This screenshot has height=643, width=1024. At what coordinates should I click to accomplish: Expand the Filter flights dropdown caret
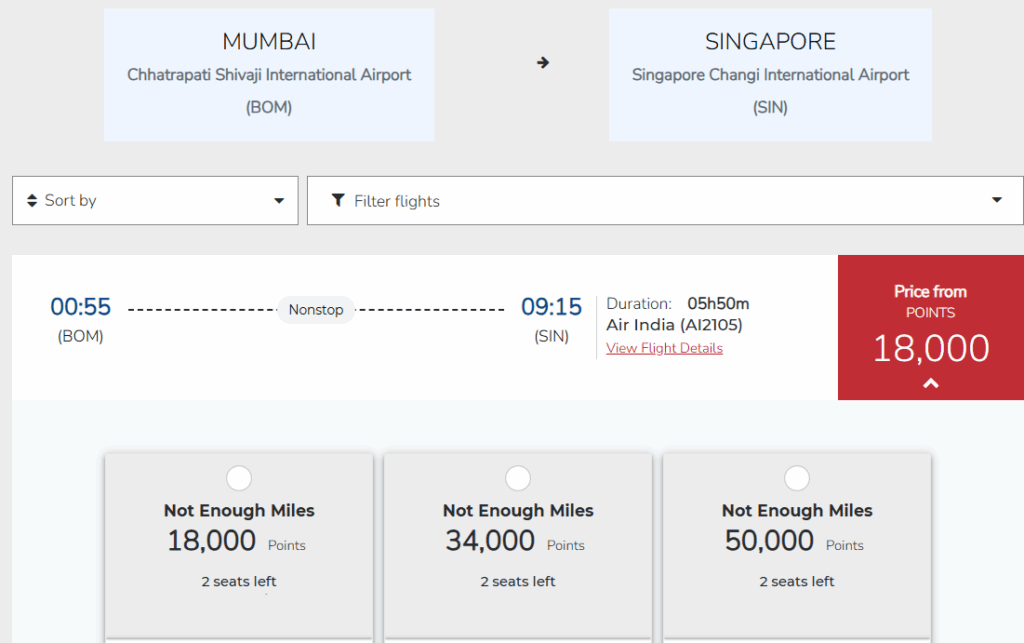pos(996,200)
